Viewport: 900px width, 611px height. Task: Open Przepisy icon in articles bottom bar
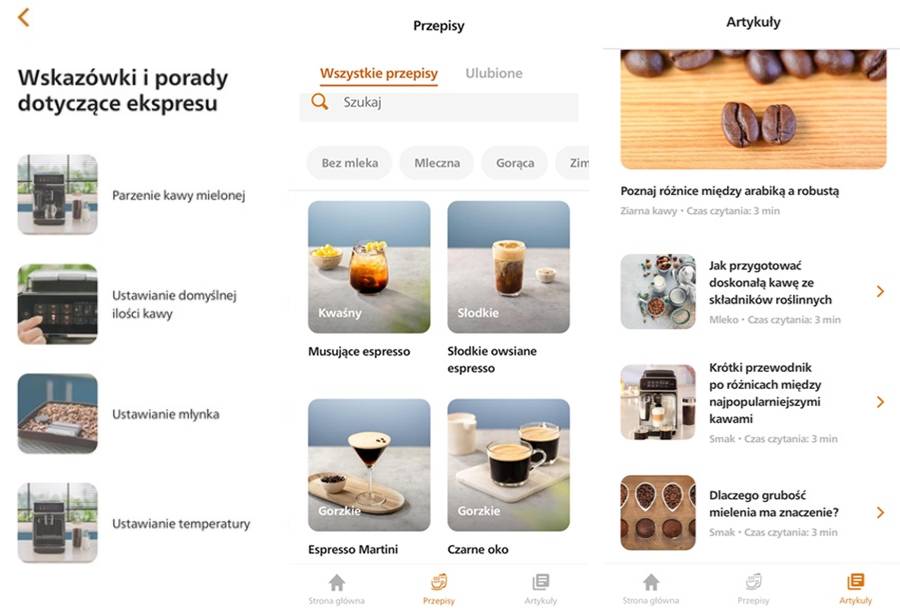pos(753,582)
